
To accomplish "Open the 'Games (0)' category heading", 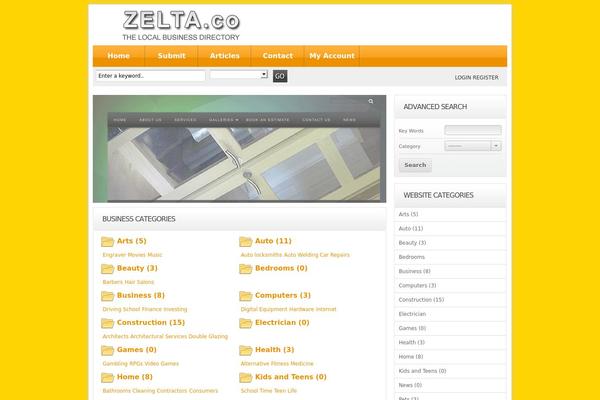I will [137, 350].
